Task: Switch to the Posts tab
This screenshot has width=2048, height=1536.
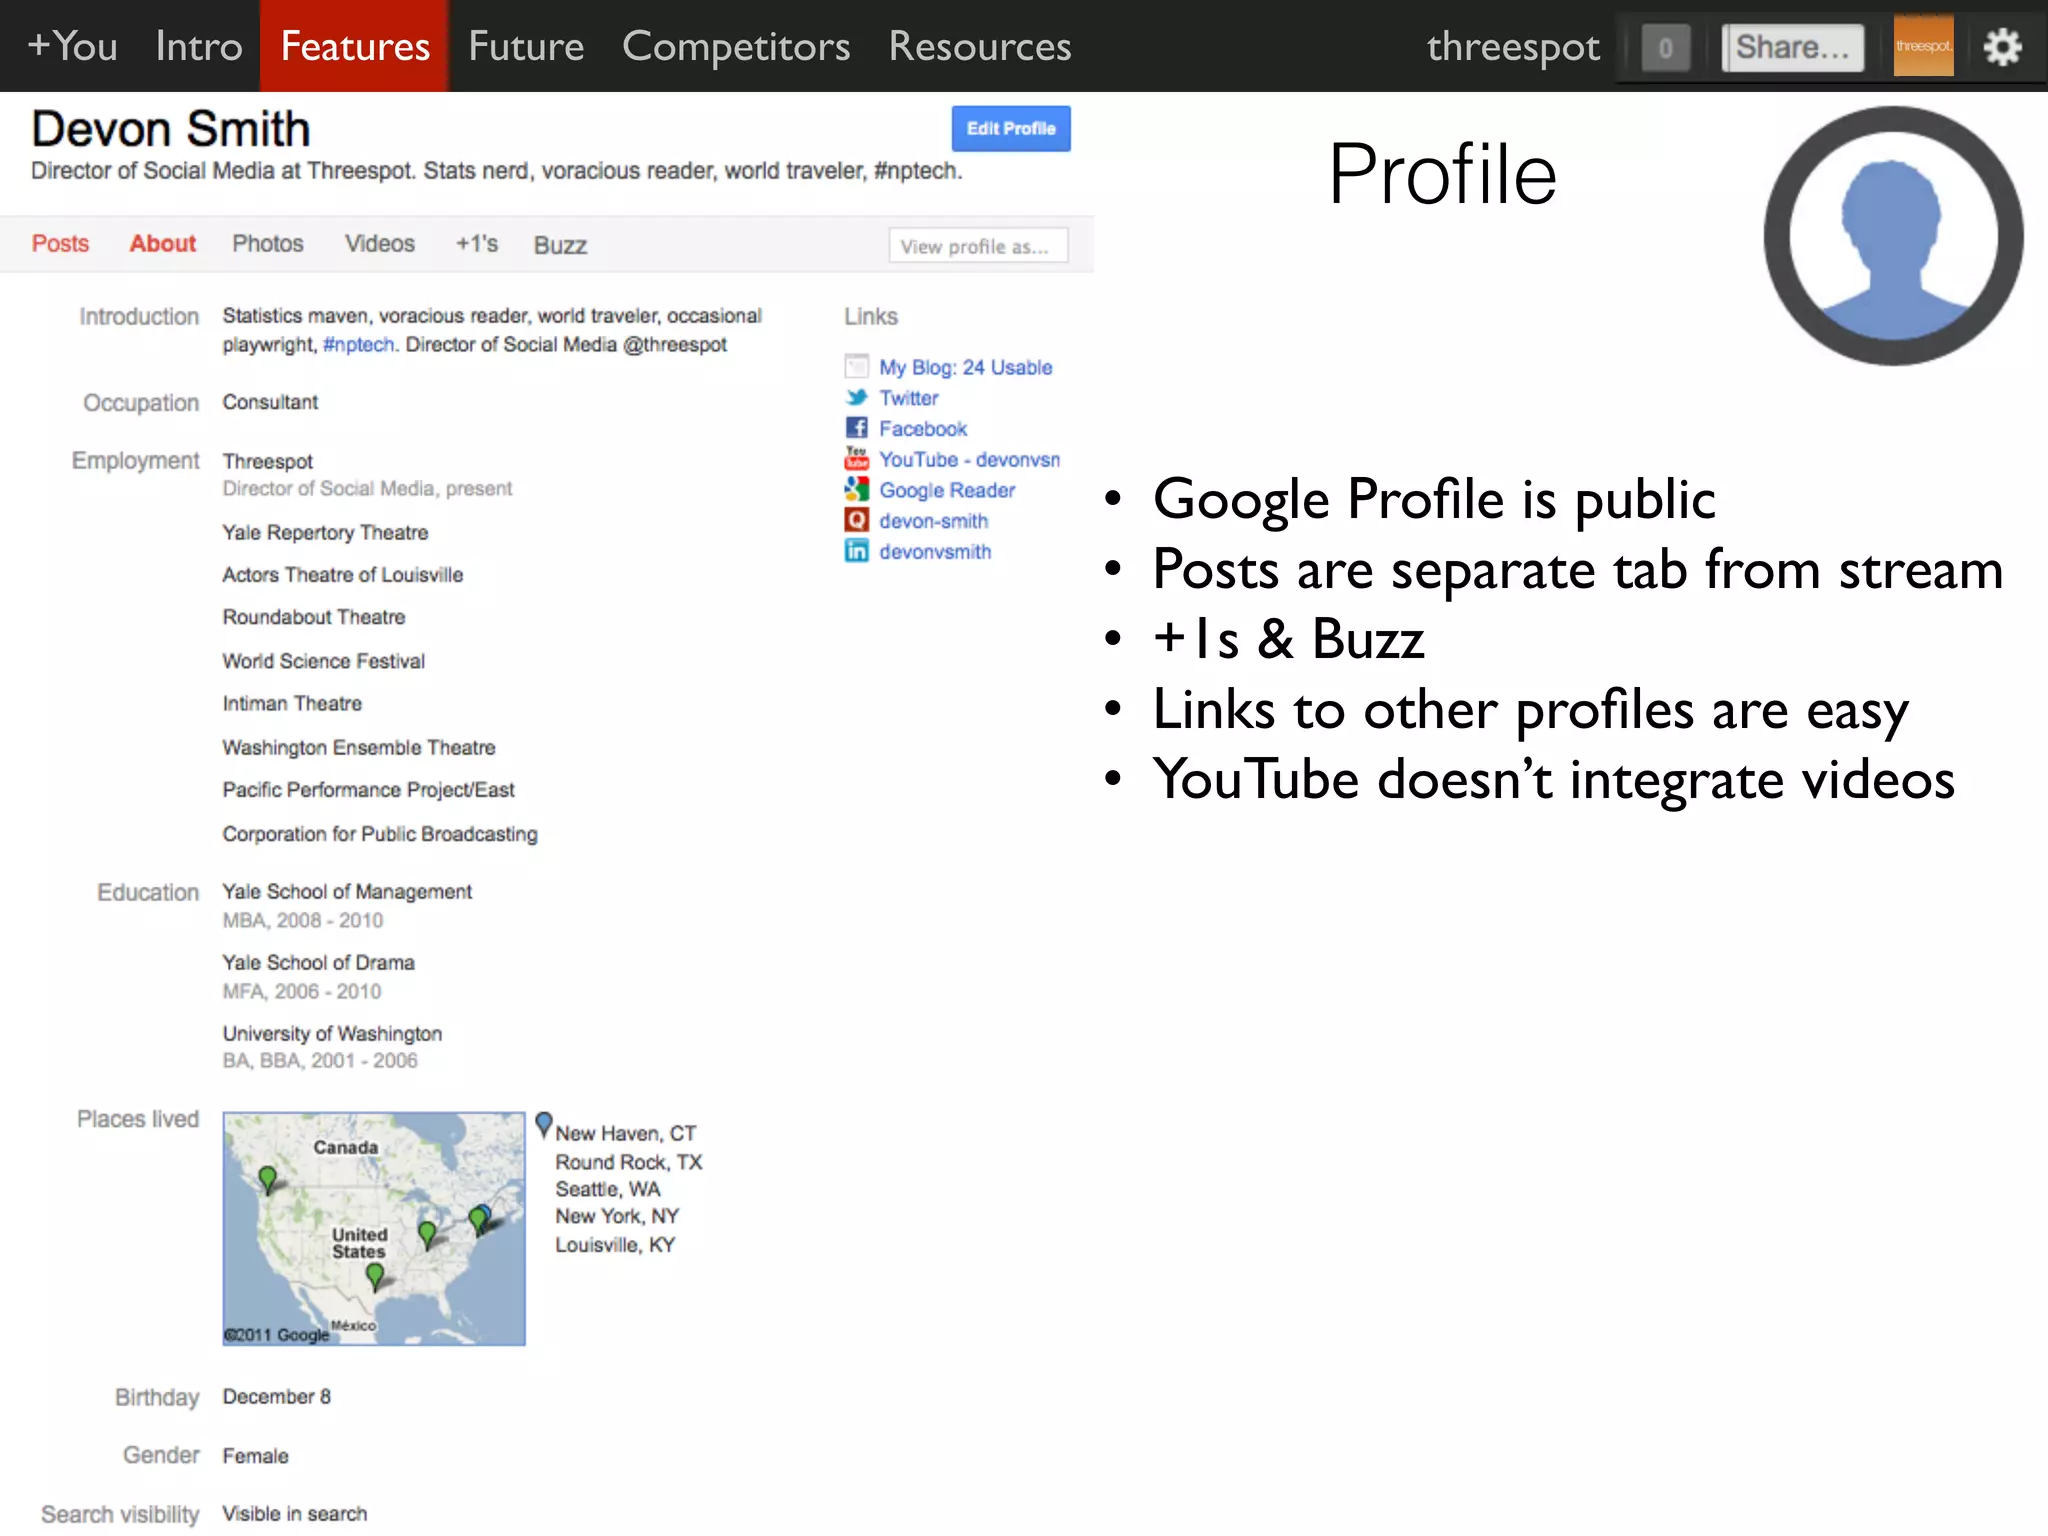Action: pyautogui.click(x=60, y=244)
